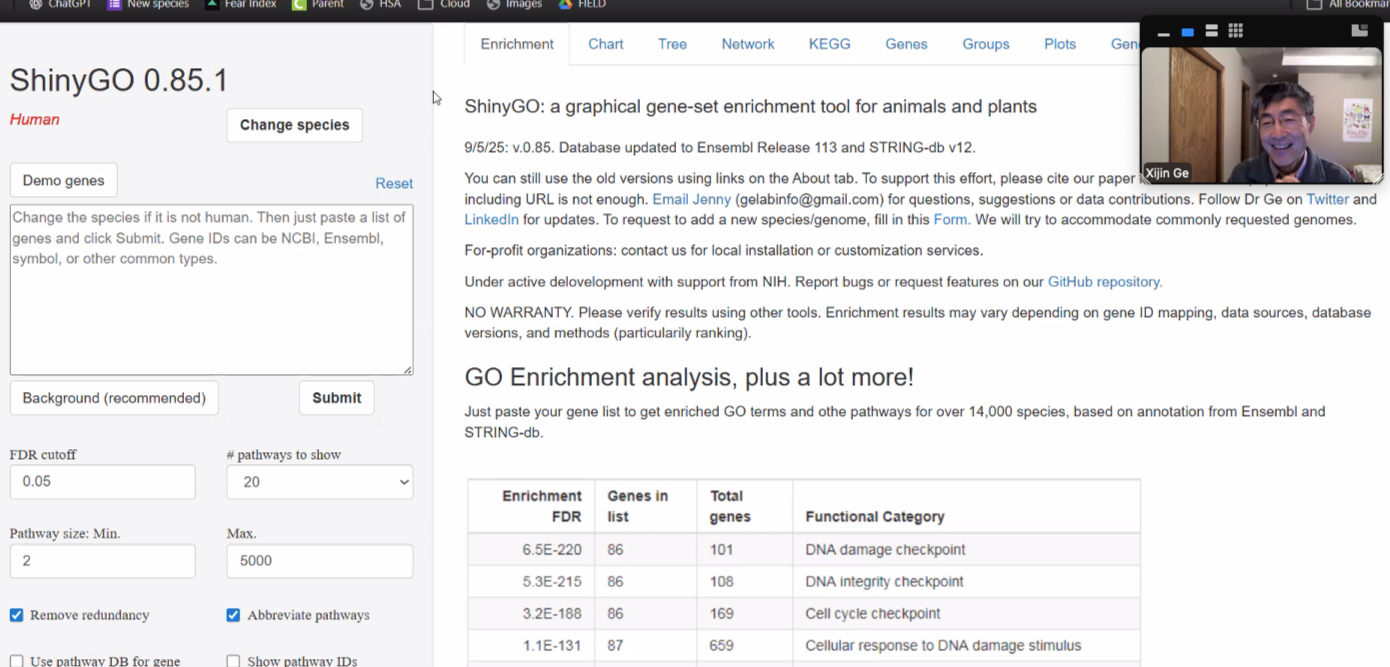Open the GitHub repository link
Image resolution: width=1390 pixels, height=667 pixels.
pos(1104,282)
